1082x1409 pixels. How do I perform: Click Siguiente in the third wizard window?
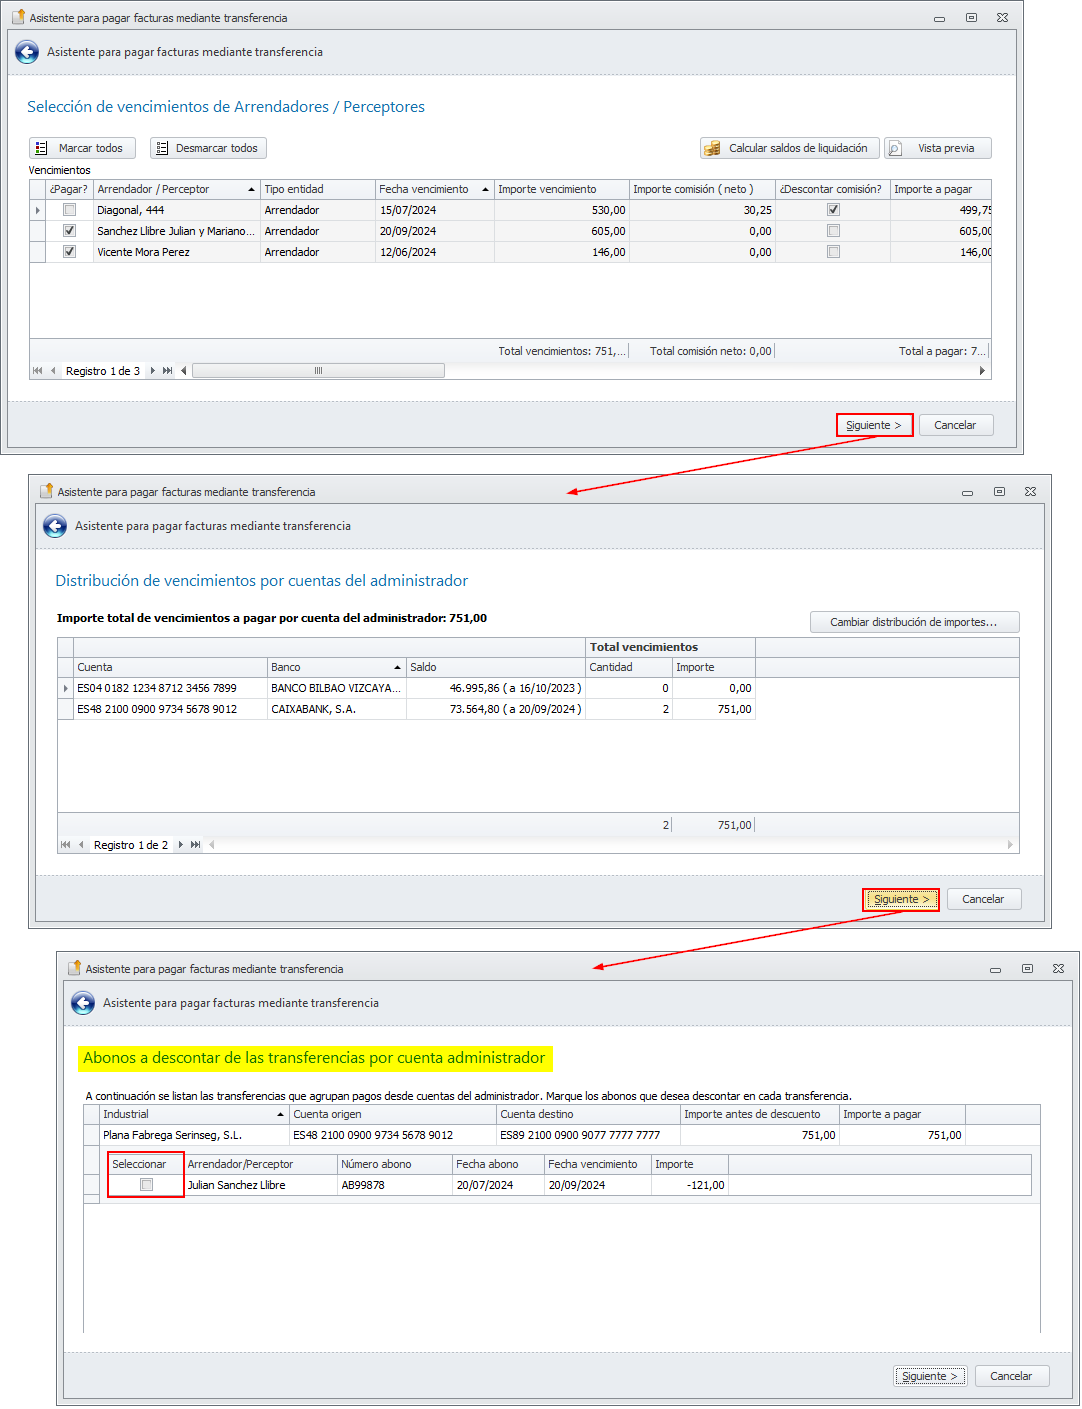[x=930, y=1376]
